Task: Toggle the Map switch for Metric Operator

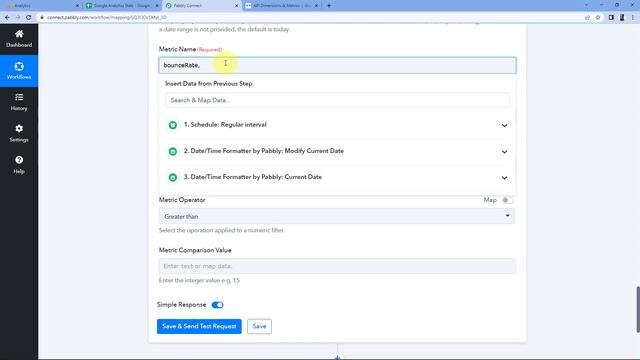Action: [x=507, y=200]
